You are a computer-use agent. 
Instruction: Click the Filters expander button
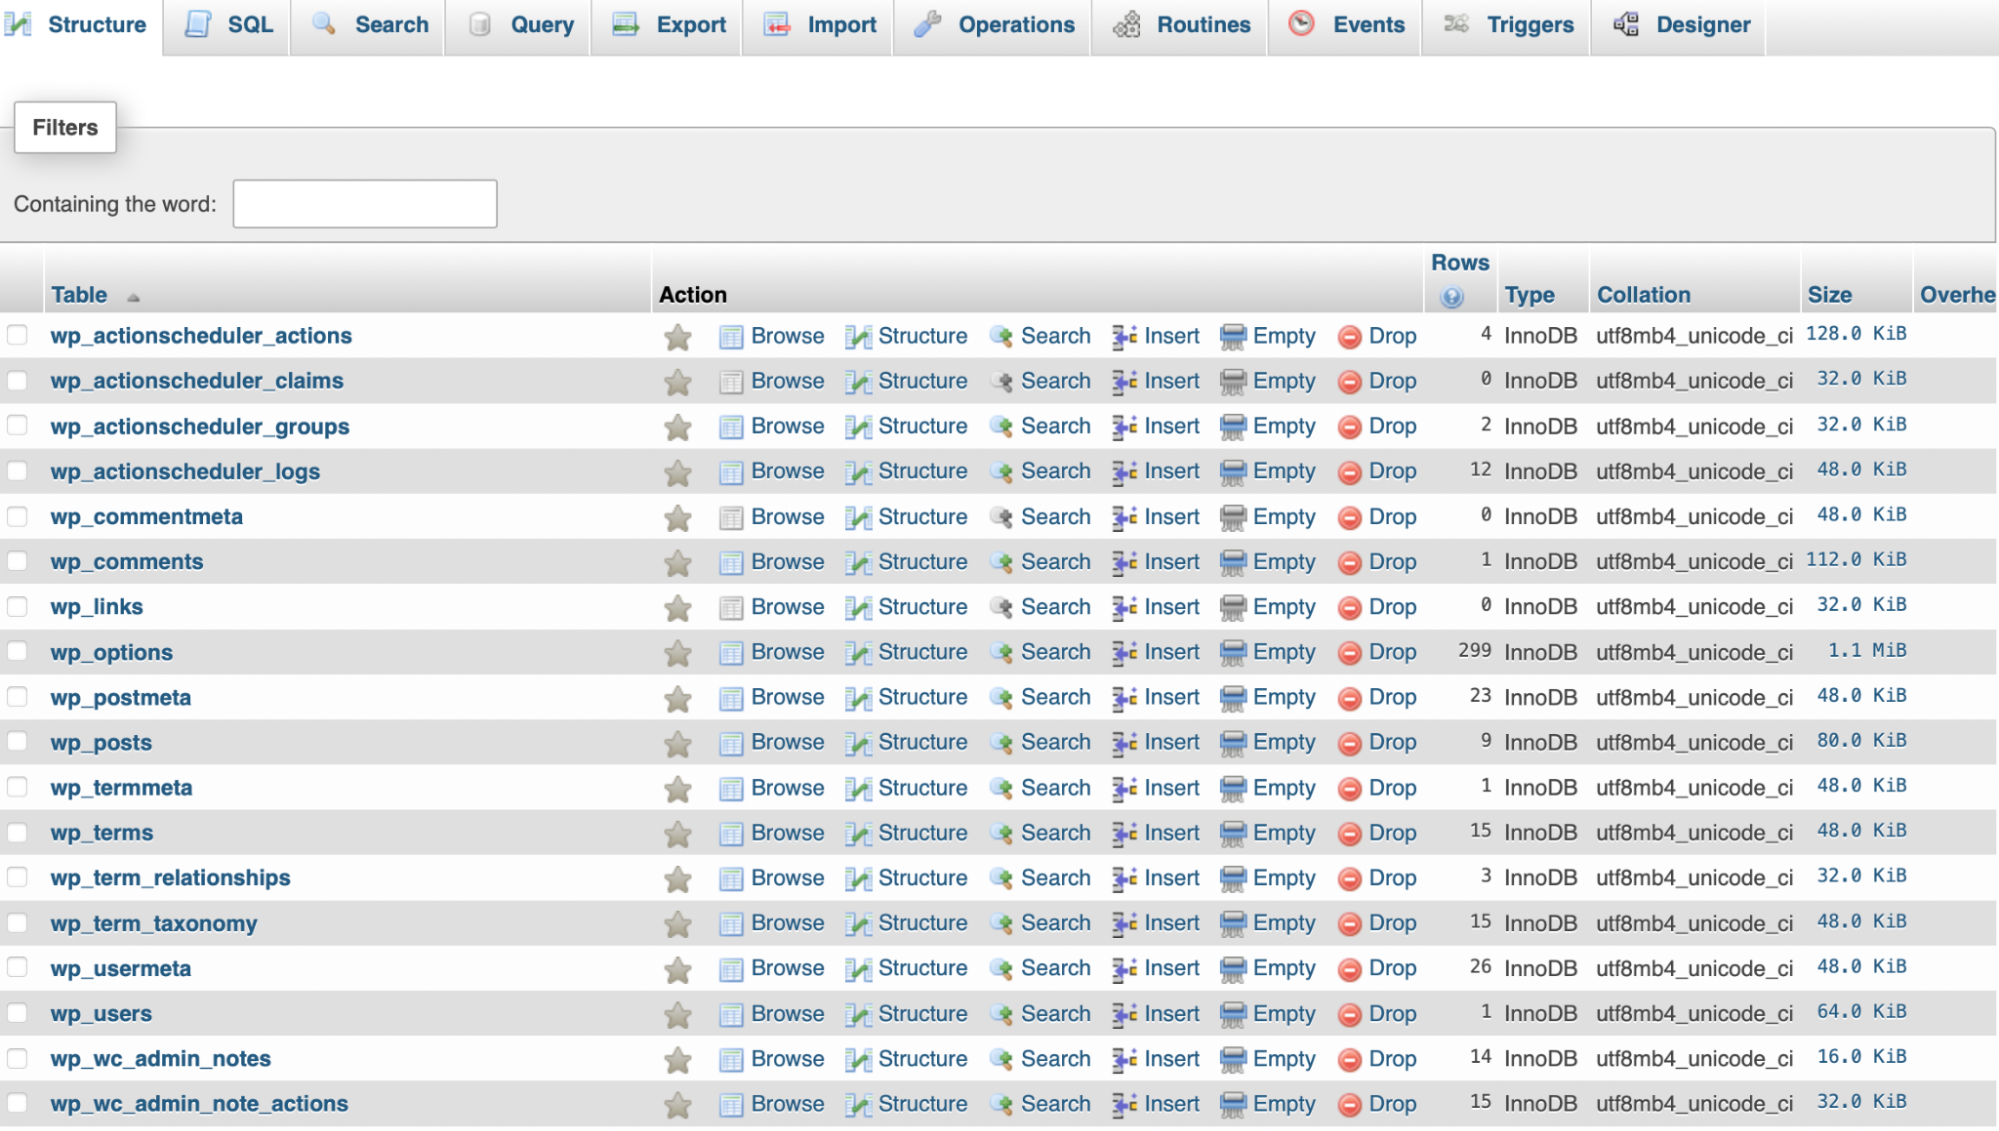pyautogui.click(x=63, y=126)
